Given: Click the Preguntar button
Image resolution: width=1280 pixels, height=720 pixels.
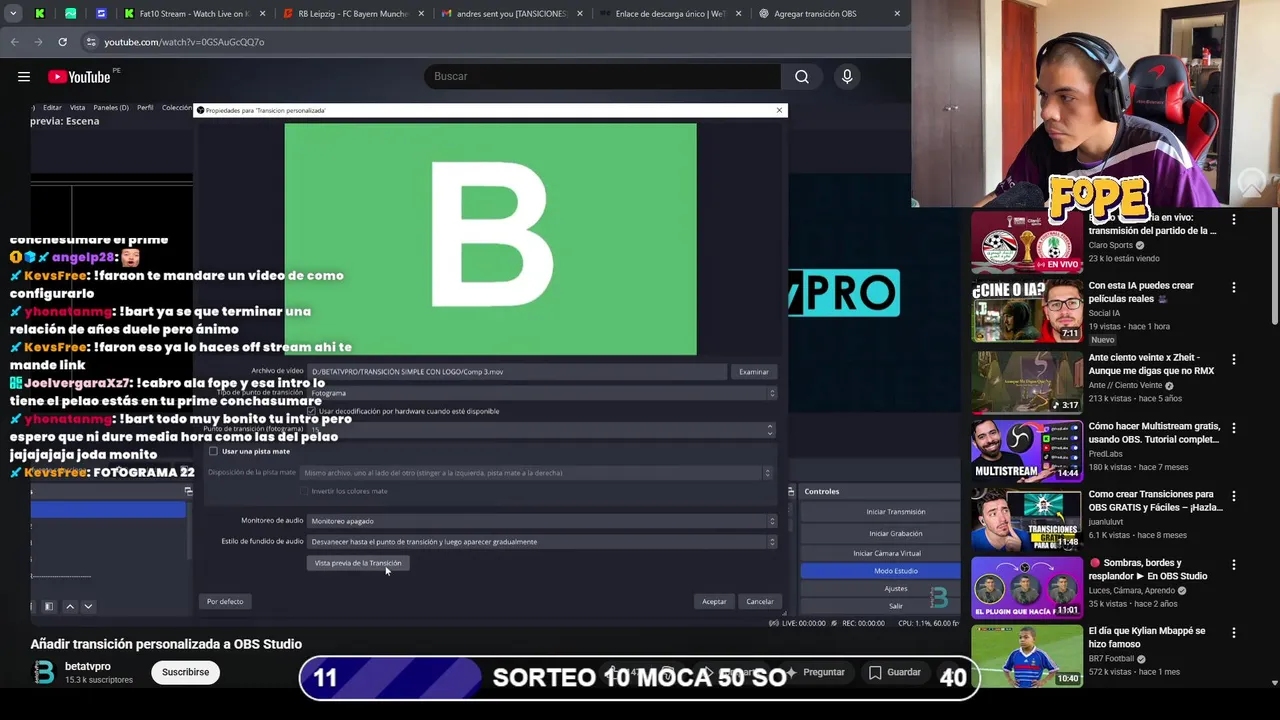Looking at the screenshot, I should (x=816, y=672).
